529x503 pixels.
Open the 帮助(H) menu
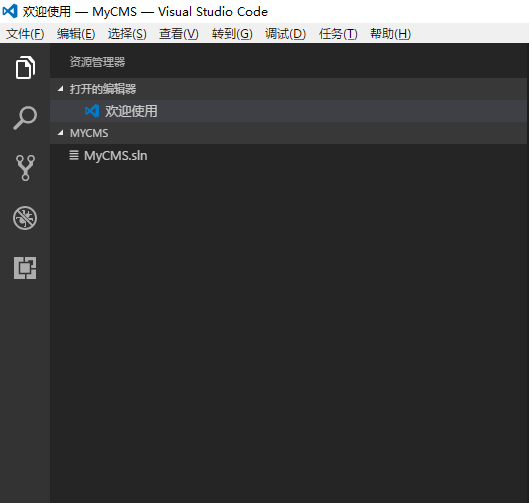click(390, 34)
